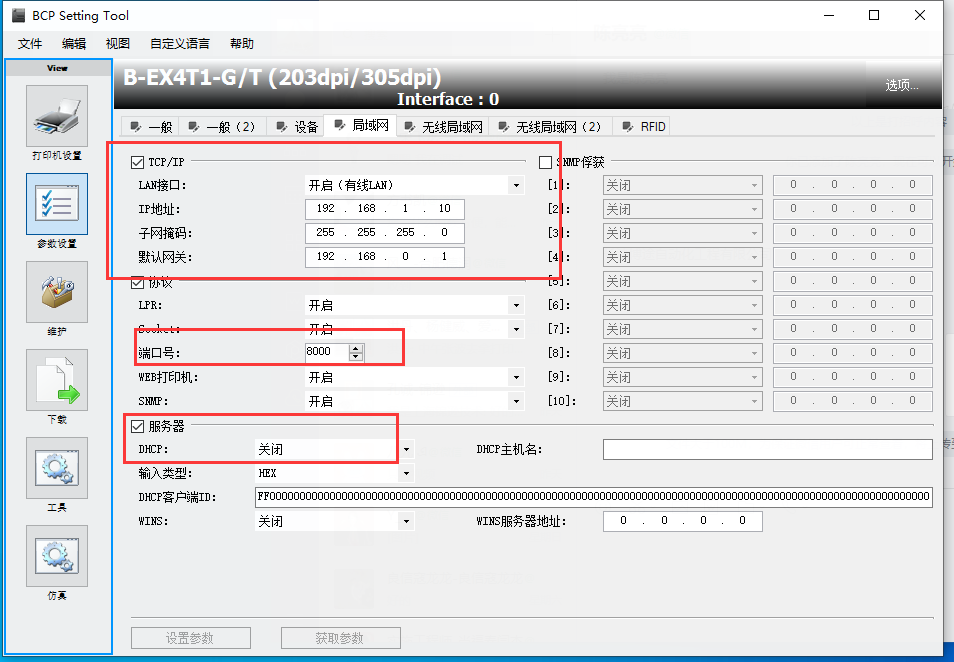Select the 参数设置 checklist icon
Screen dimensions: 954x662
click(x=57, y=204)
